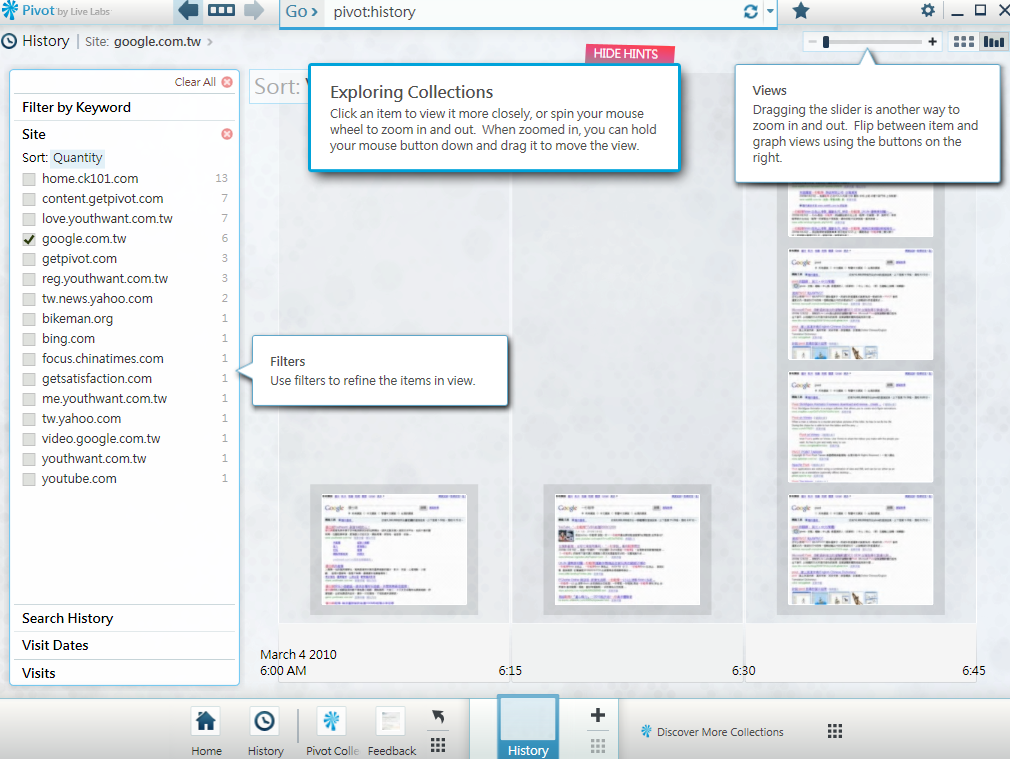Check the home.ck101.com checkbox
The height and width of the screenshot is (759, 1010).
[x=29, y=179]
